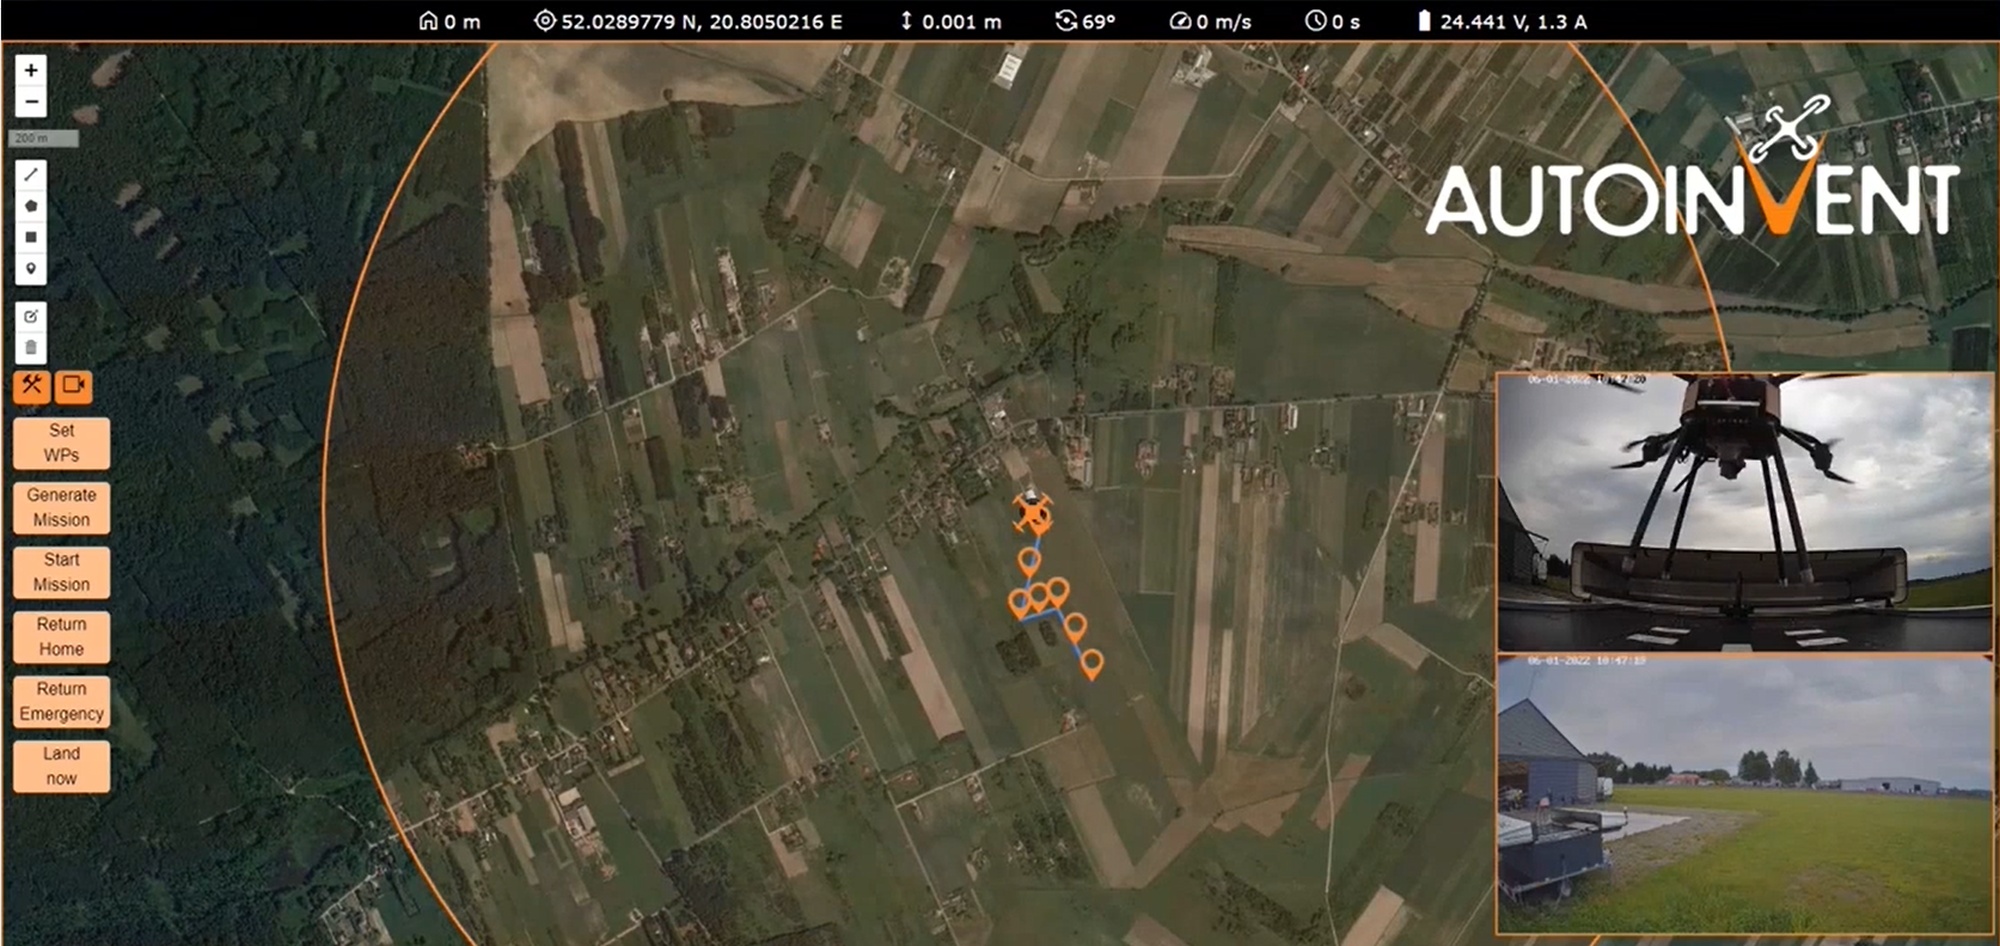The height and width of the screenshot is (946, 2000).
Task: Open the edit layers tool
Action: [31, 317]
